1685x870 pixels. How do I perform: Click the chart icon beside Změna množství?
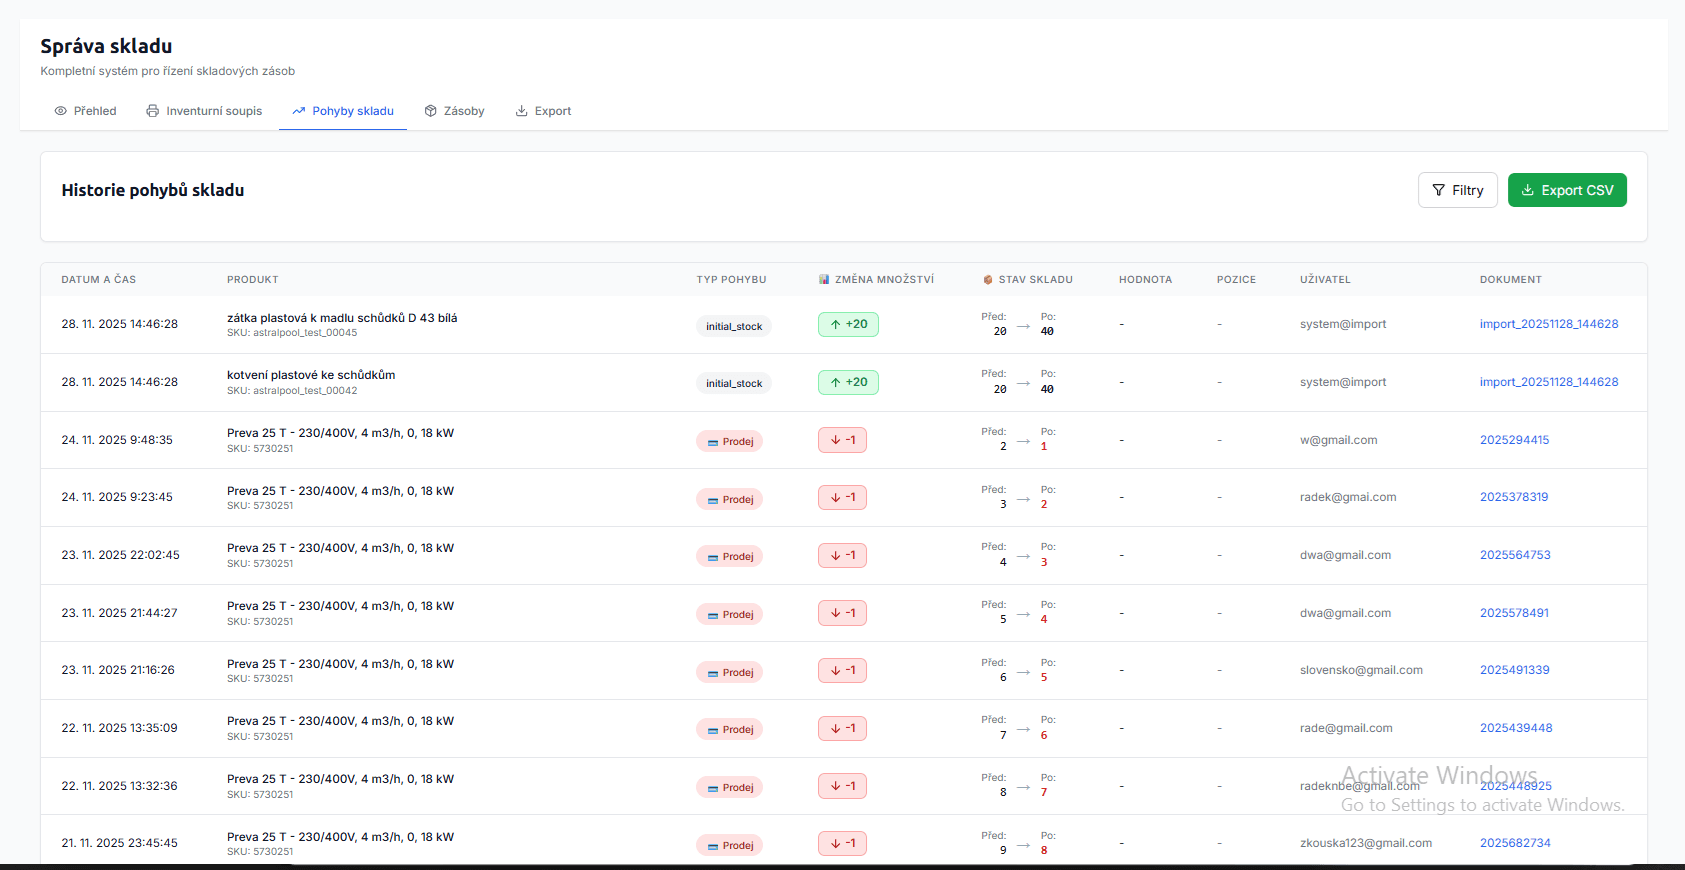coord(824,280)
